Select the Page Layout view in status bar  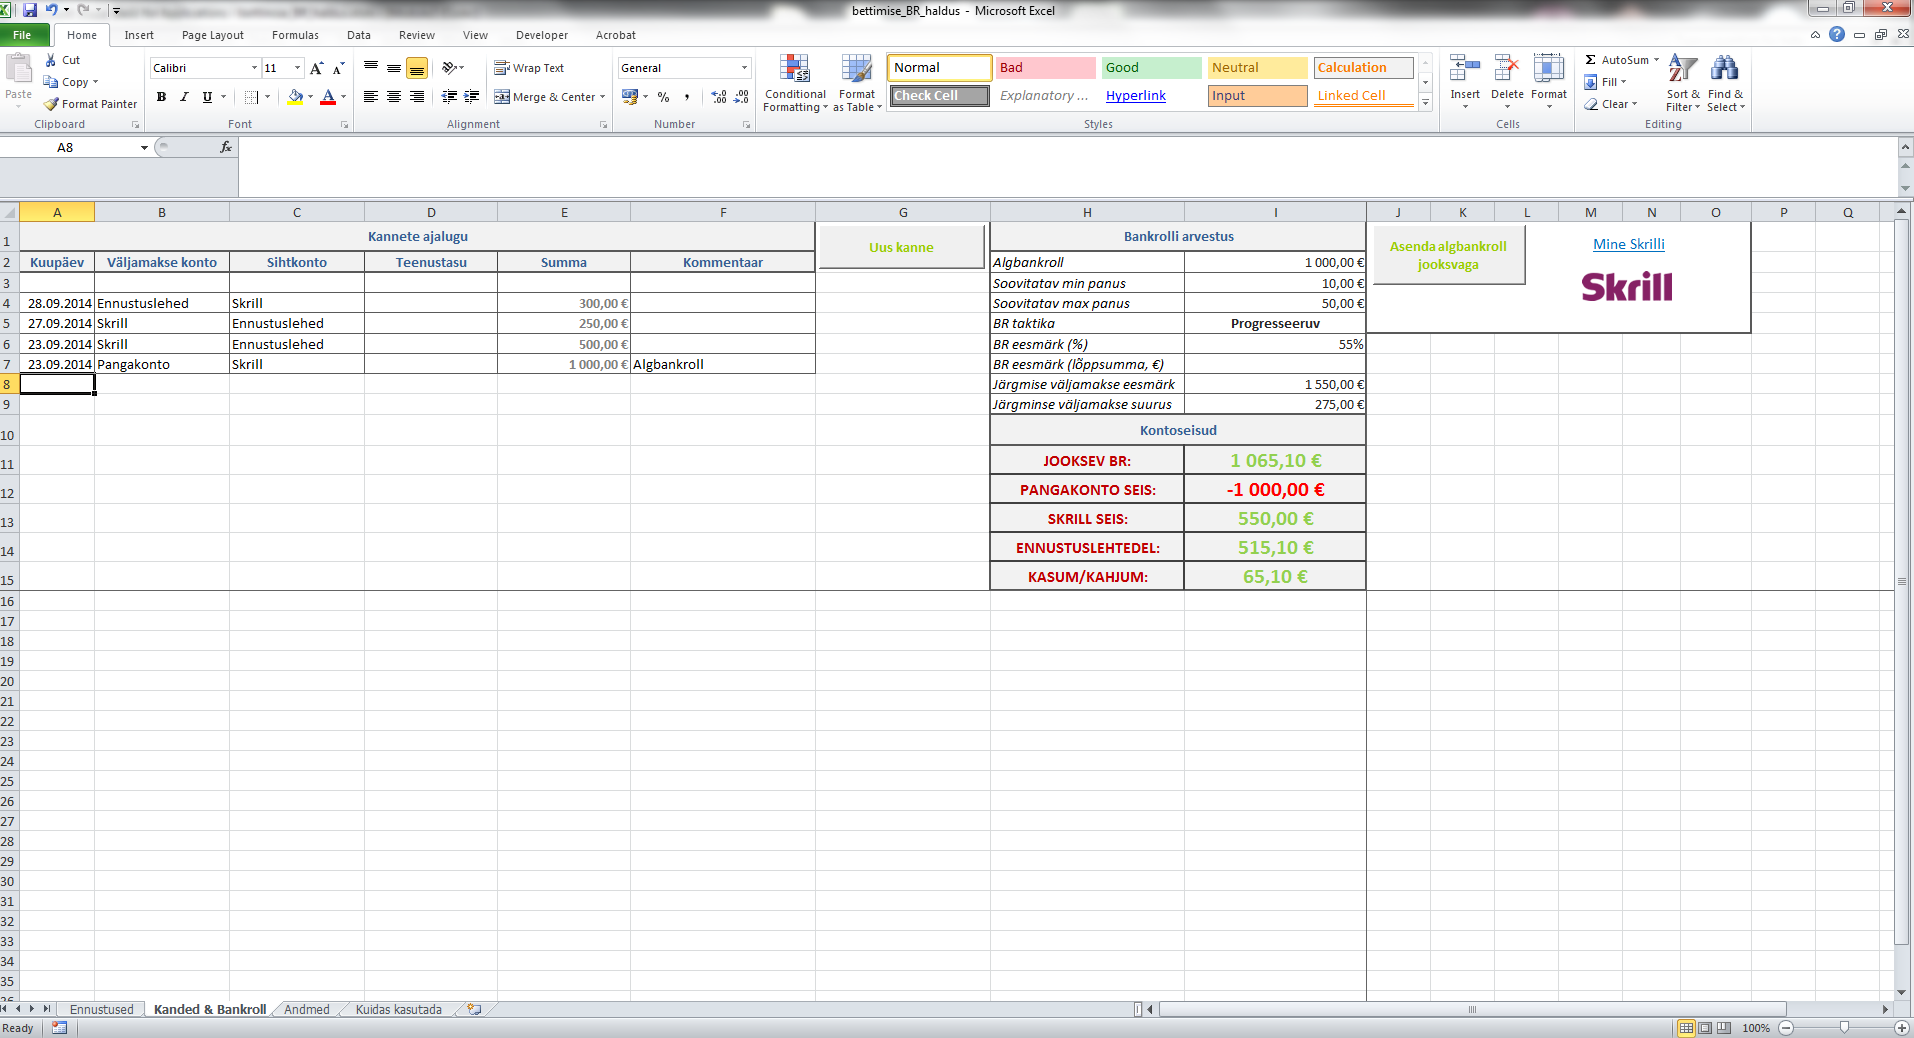pyautogui.click(x=1705, y=1028)
